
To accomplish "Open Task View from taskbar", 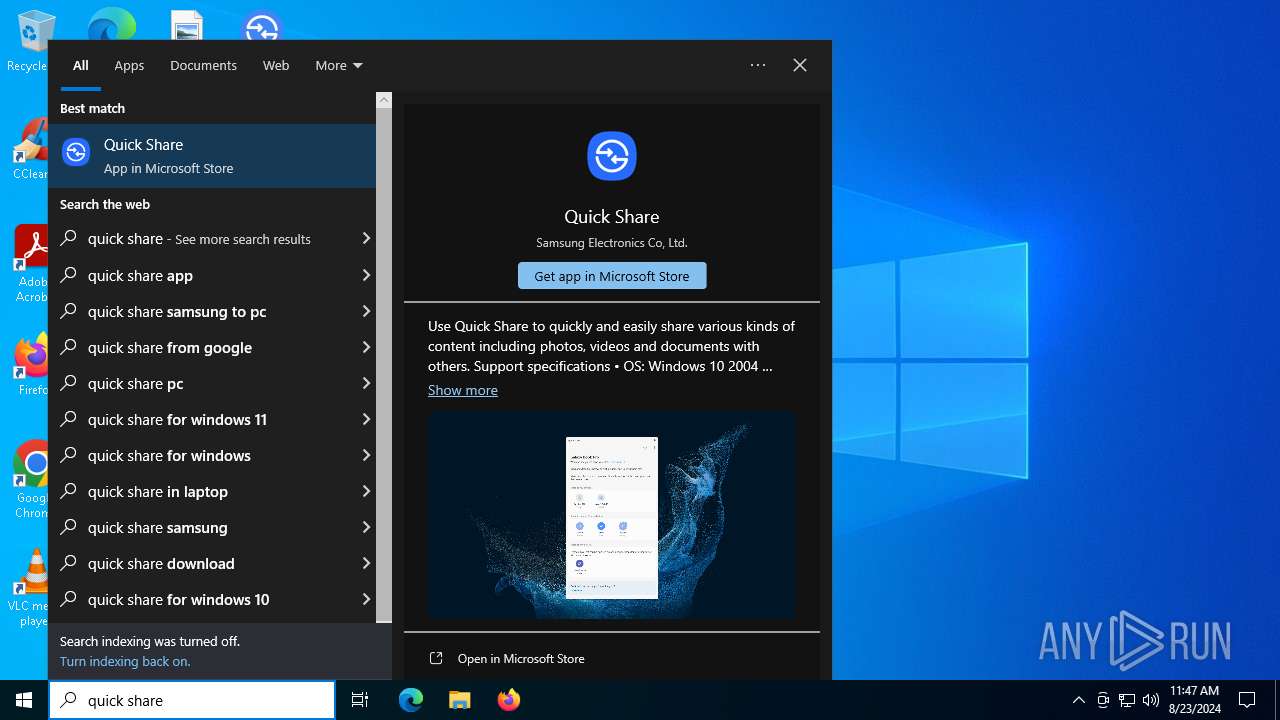I will click(x=360, y=700).
